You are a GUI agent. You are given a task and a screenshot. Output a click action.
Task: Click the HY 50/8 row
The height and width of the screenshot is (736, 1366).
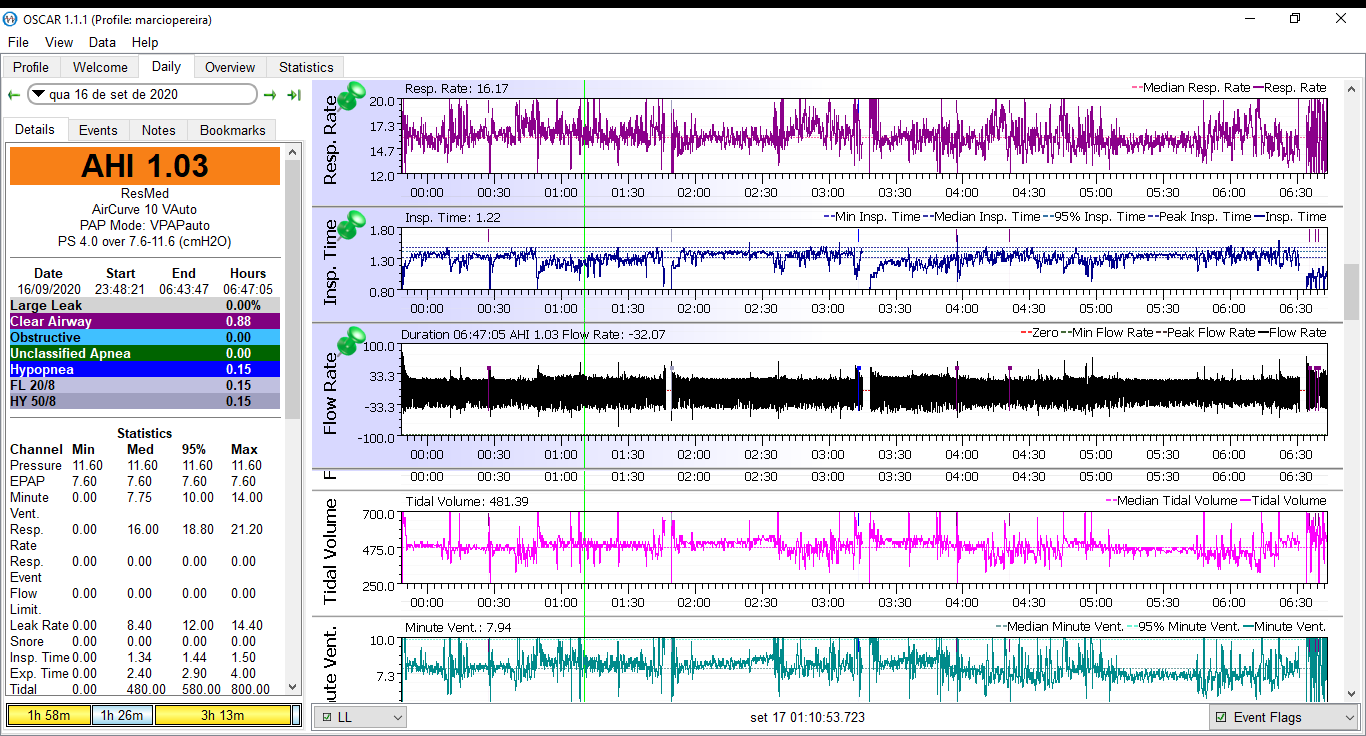(145, 401)
